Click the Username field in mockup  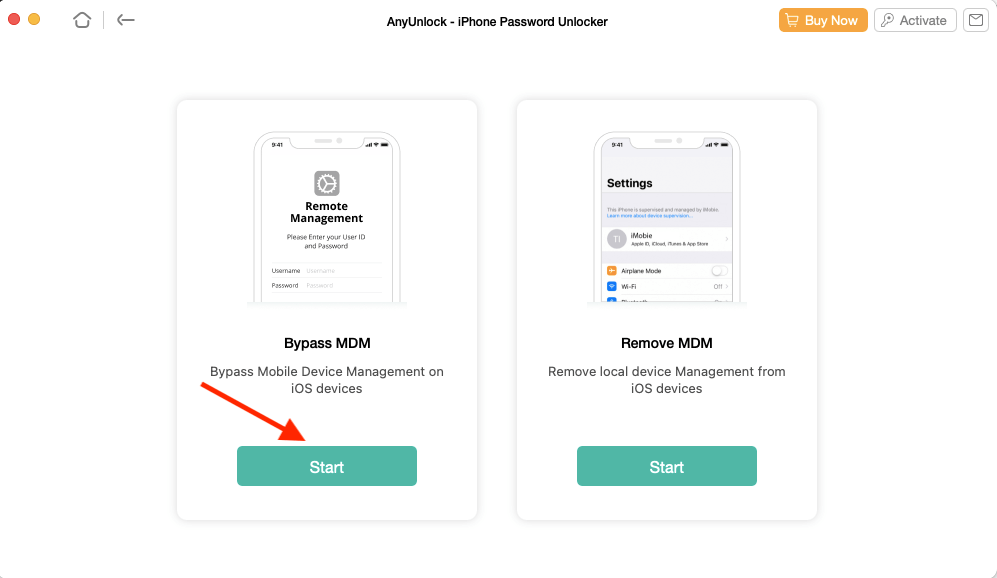(327, 271)
